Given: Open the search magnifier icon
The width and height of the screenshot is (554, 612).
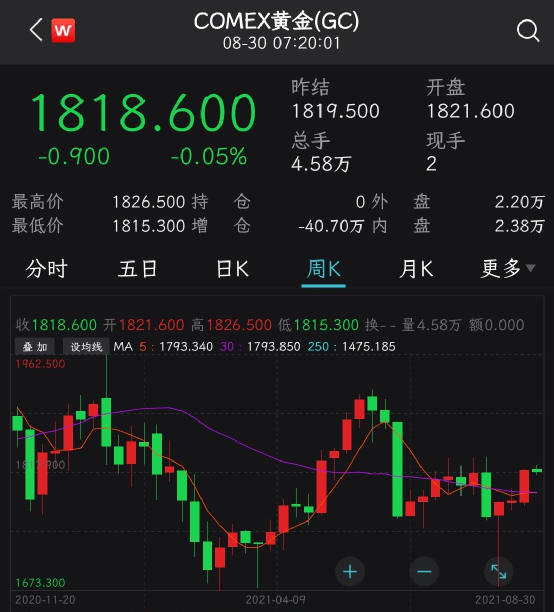Looking at the screenshot, I should (528, 30).
